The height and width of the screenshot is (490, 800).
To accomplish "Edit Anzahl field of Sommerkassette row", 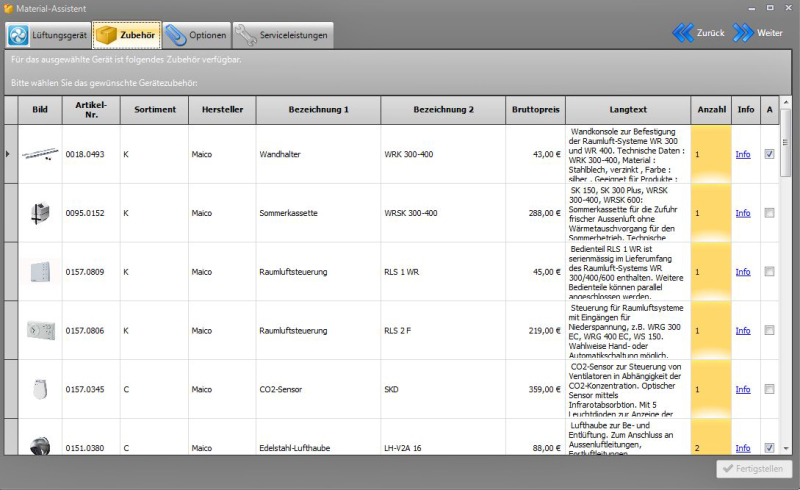I will [x=711, y=213].
